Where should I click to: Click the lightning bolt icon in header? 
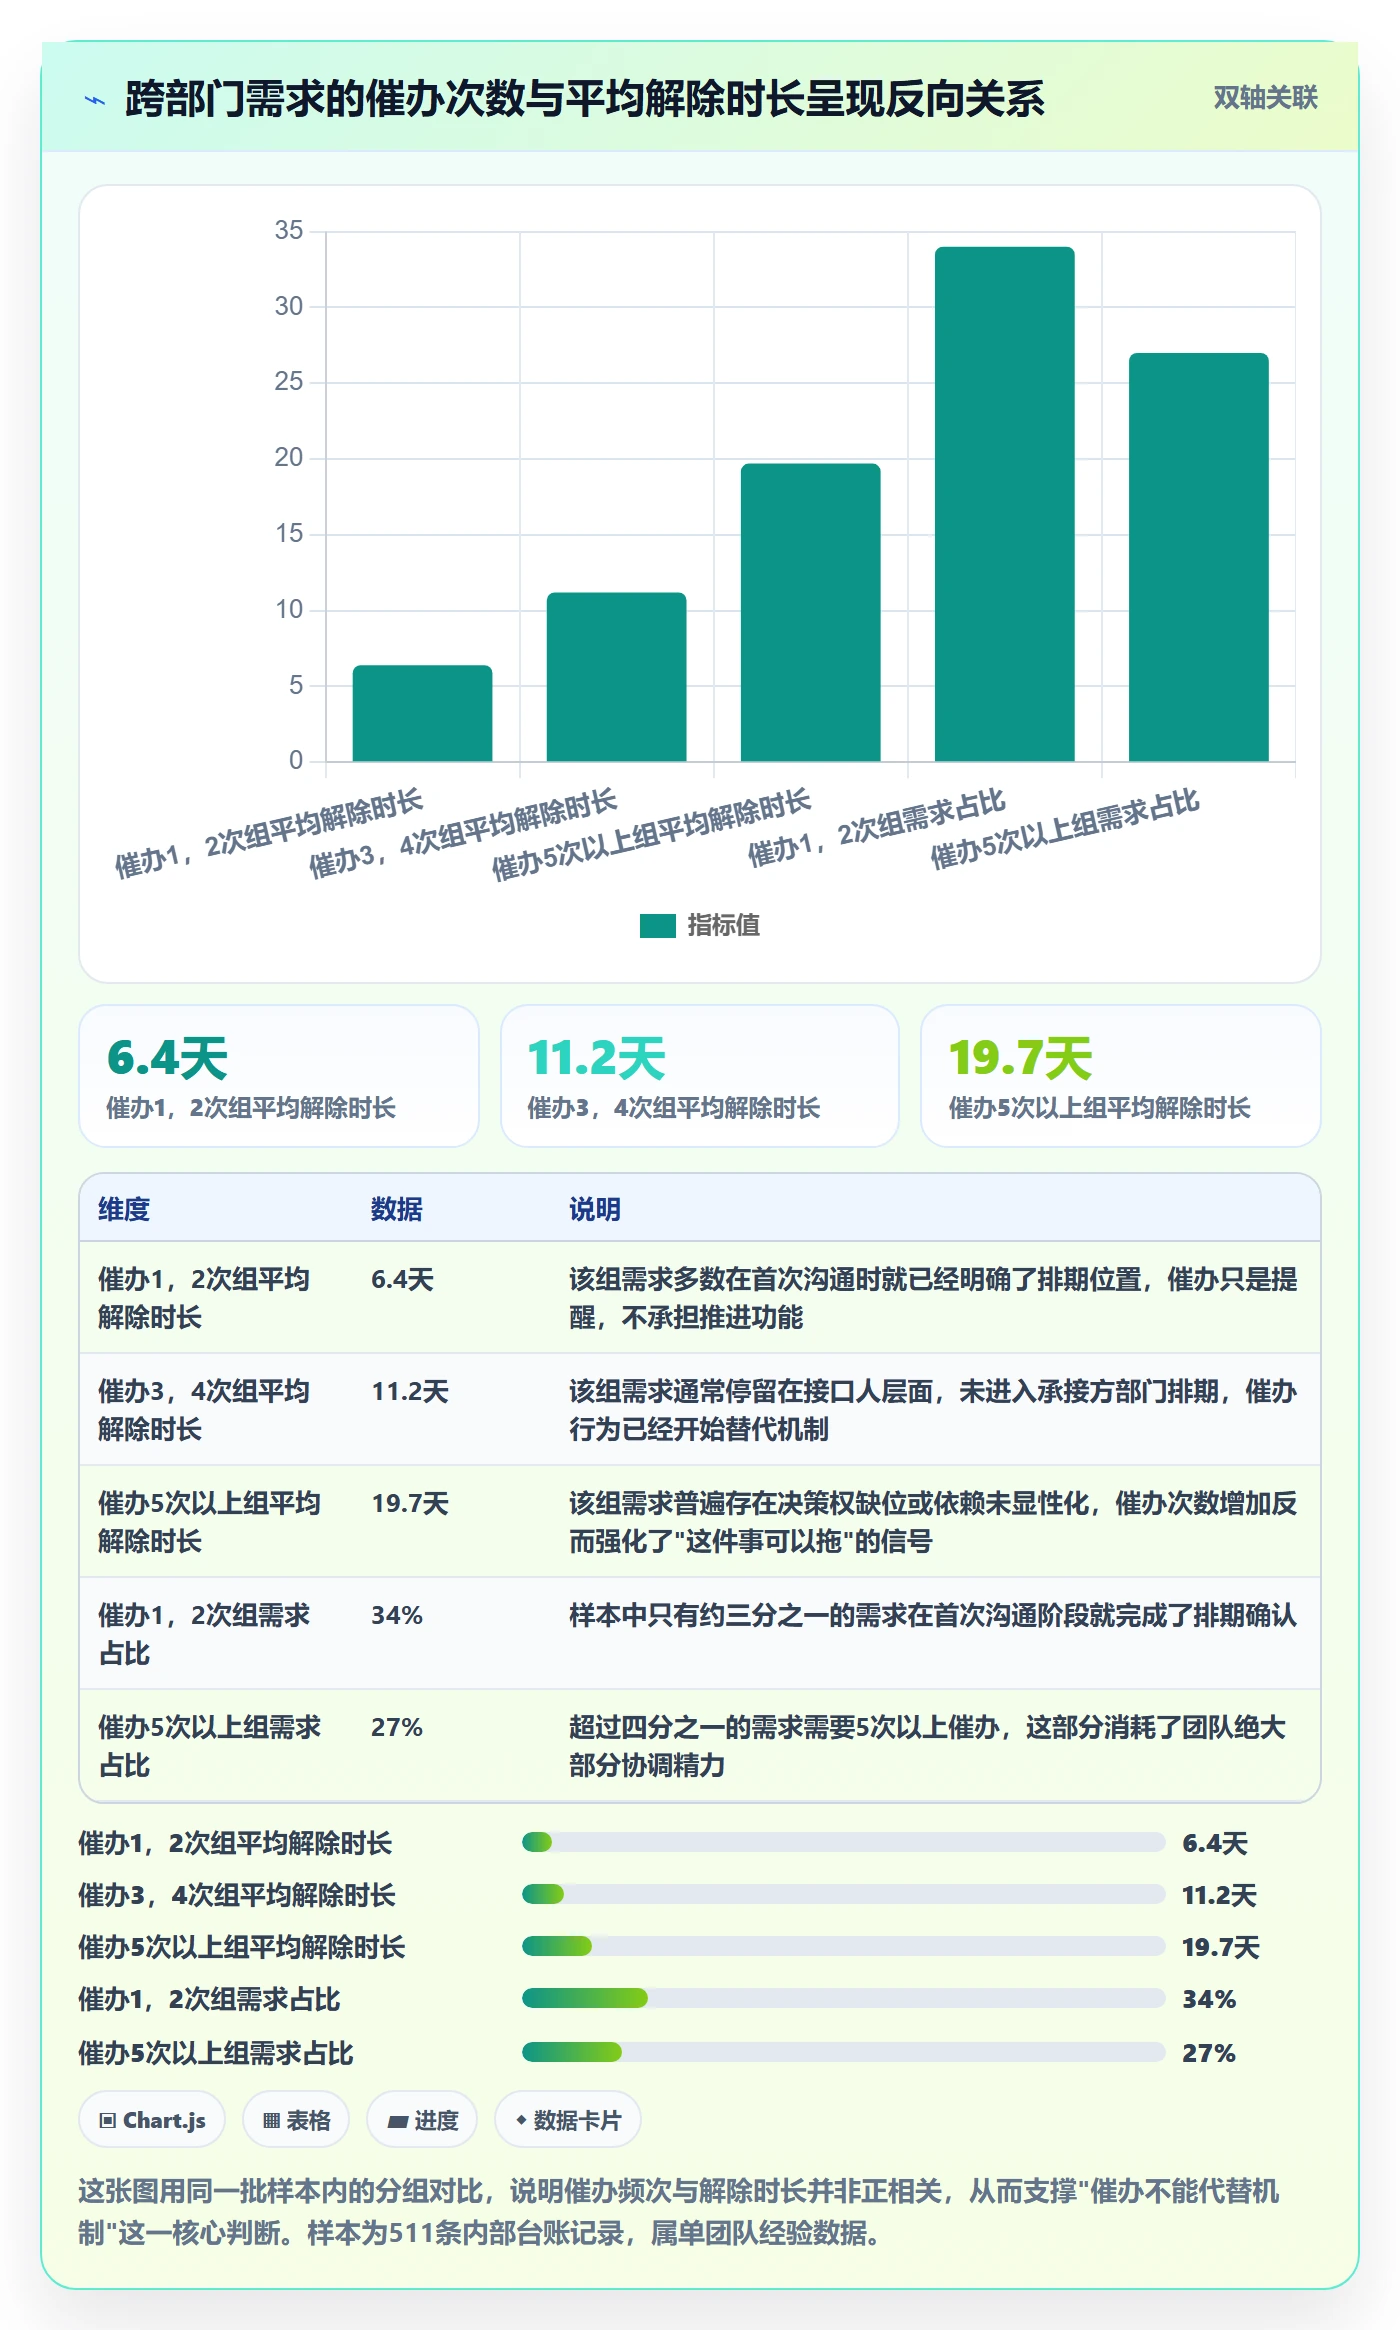click(95, 100)
